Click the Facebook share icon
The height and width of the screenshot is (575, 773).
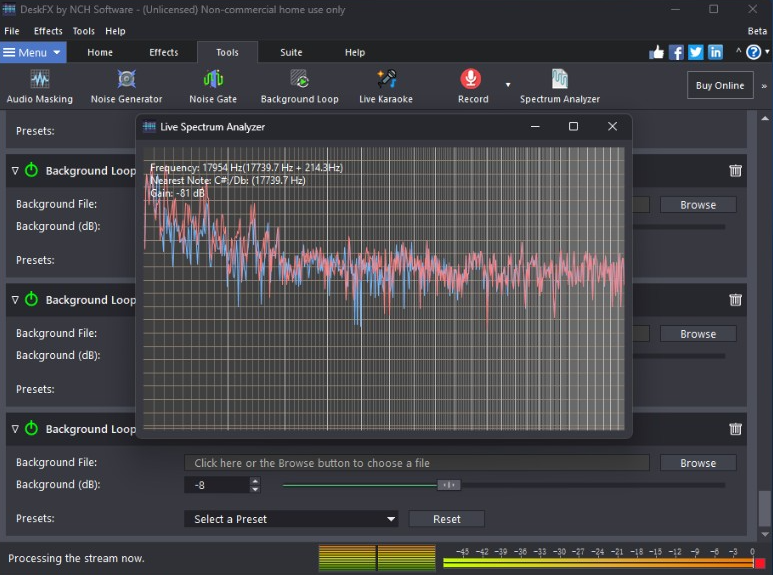[x=677, y=52]
